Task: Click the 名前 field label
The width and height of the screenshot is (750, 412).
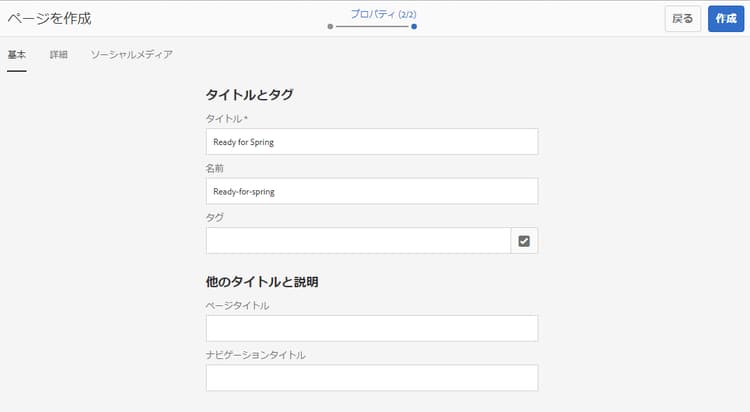Action: coord(215,168)
